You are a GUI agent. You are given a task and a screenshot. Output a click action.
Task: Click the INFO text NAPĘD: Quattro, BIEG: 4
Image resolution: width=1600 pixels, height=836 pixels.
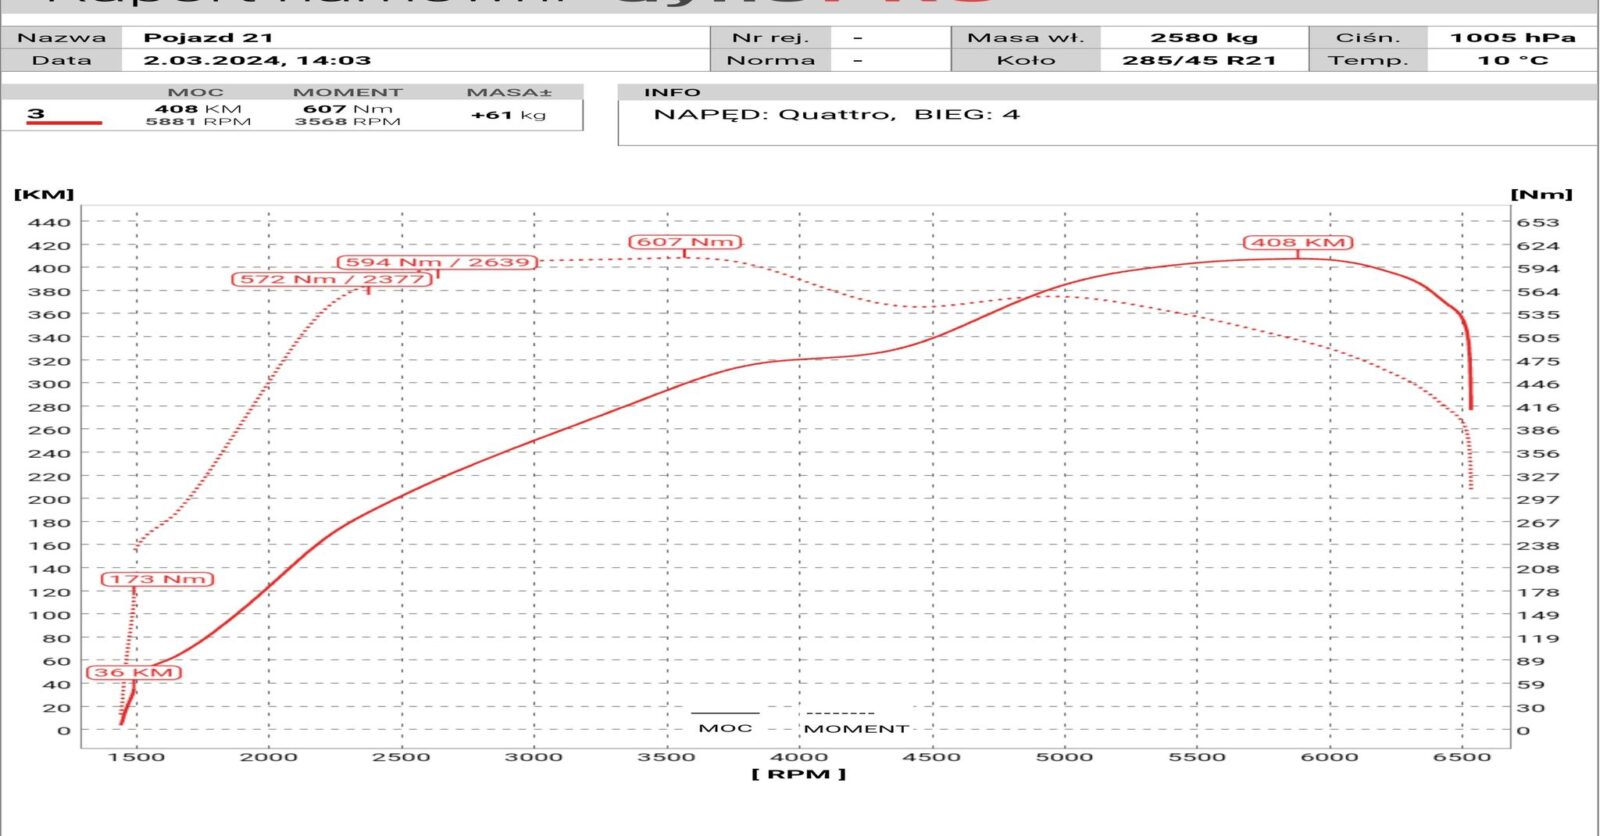[x=836, y=115]
